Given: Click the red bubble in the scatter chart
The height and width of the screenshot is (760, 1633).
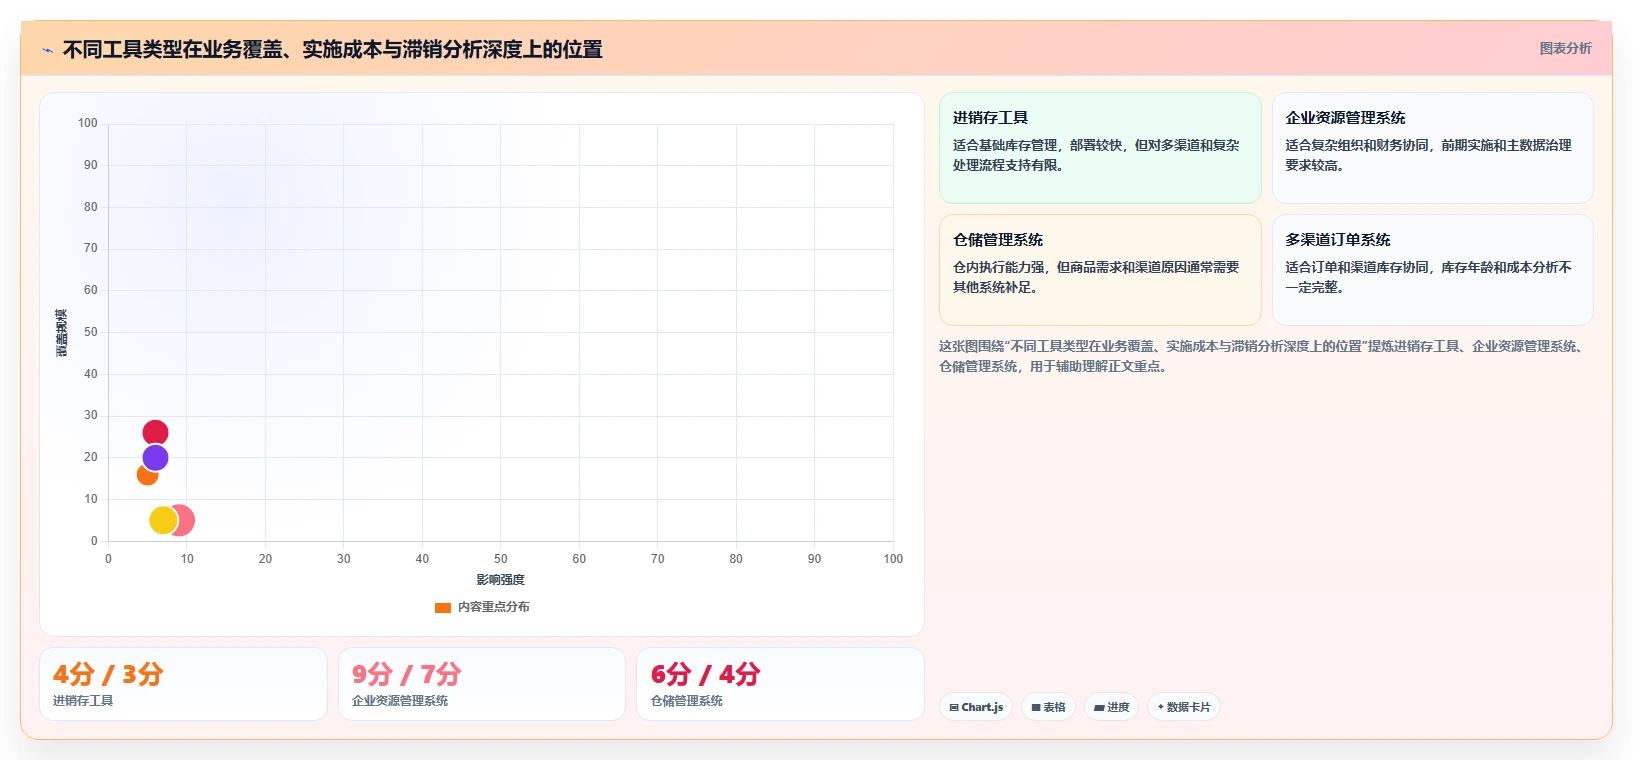Looking at the screenshot, I should click(155, 433).
